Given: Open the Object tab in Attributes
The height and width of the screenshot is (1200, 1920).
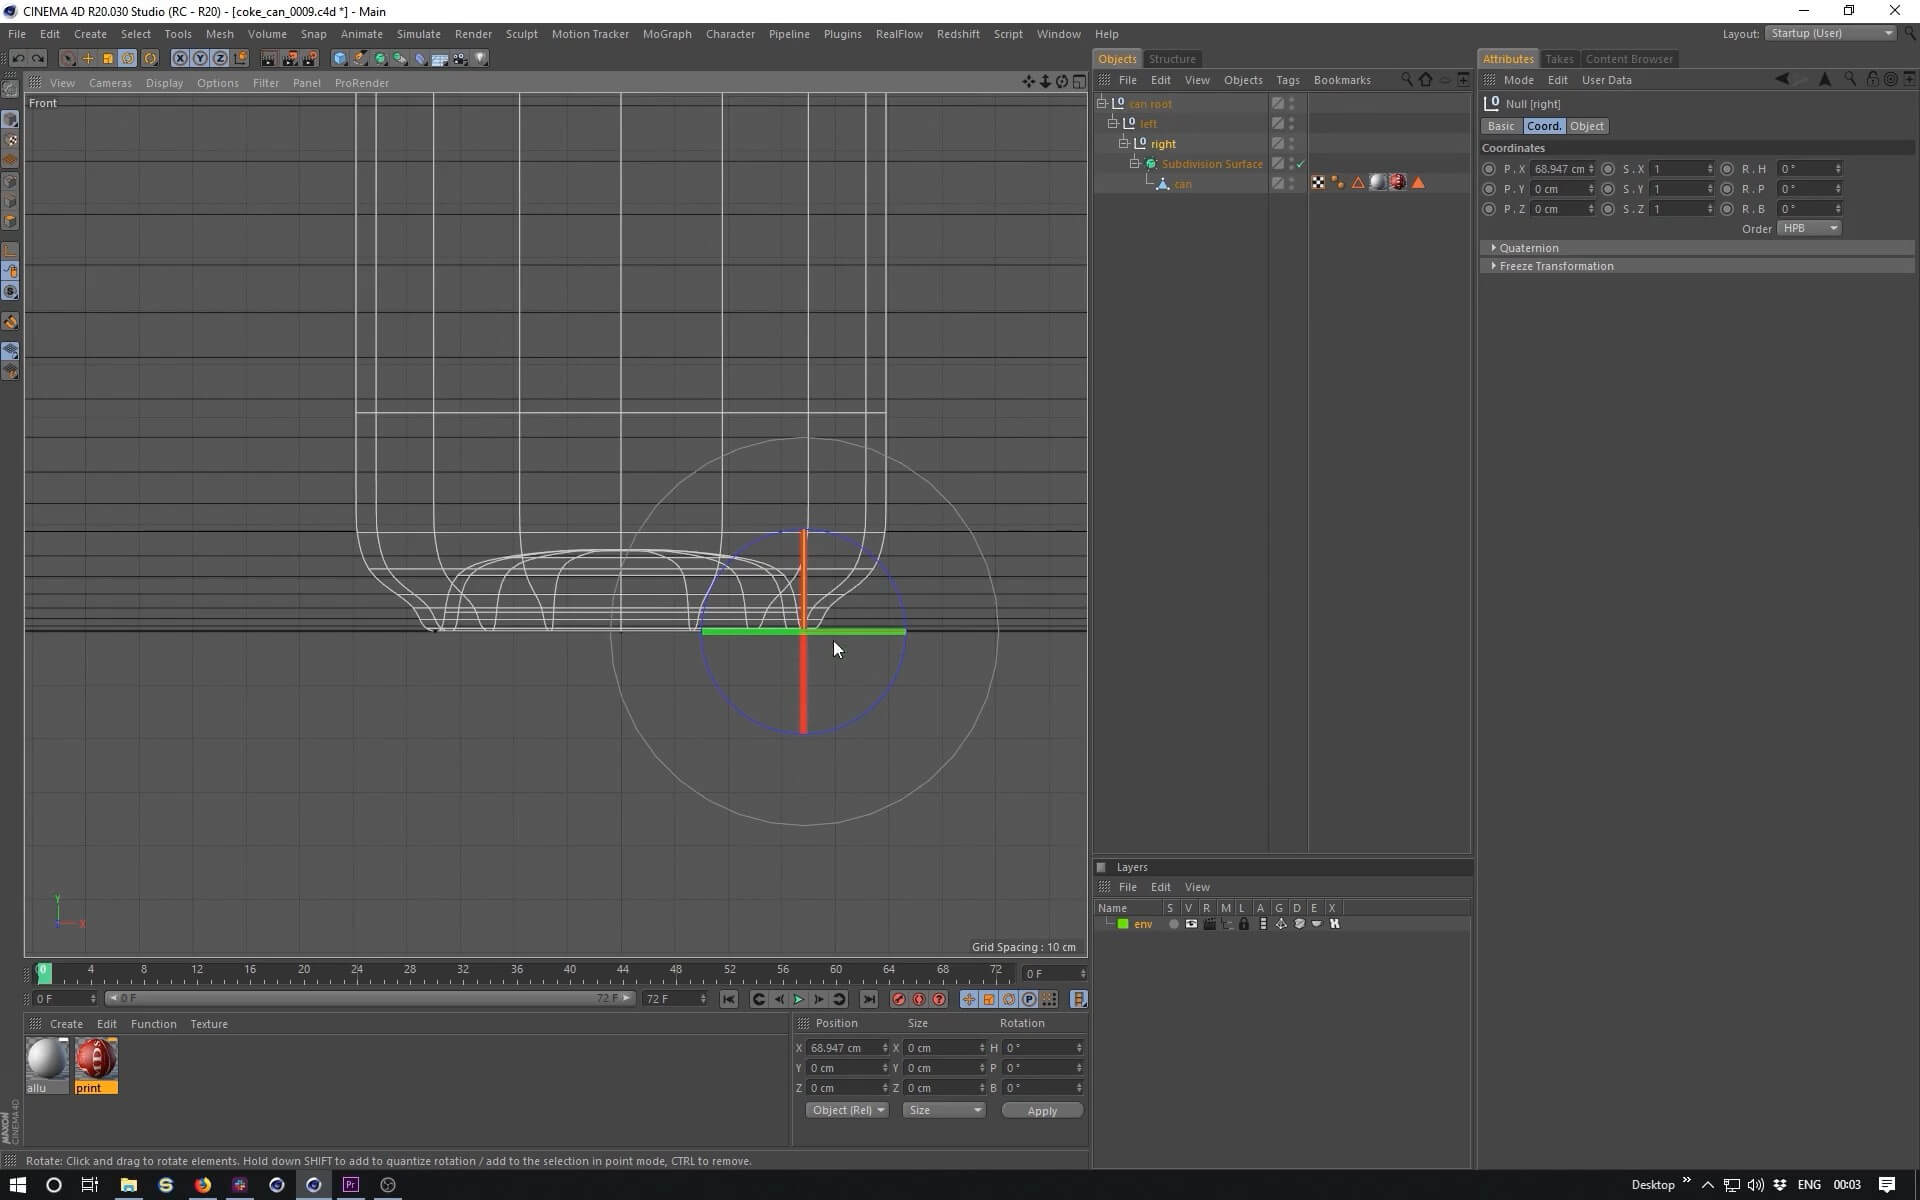Looking at the screenshot, I should click(1586, 126).
